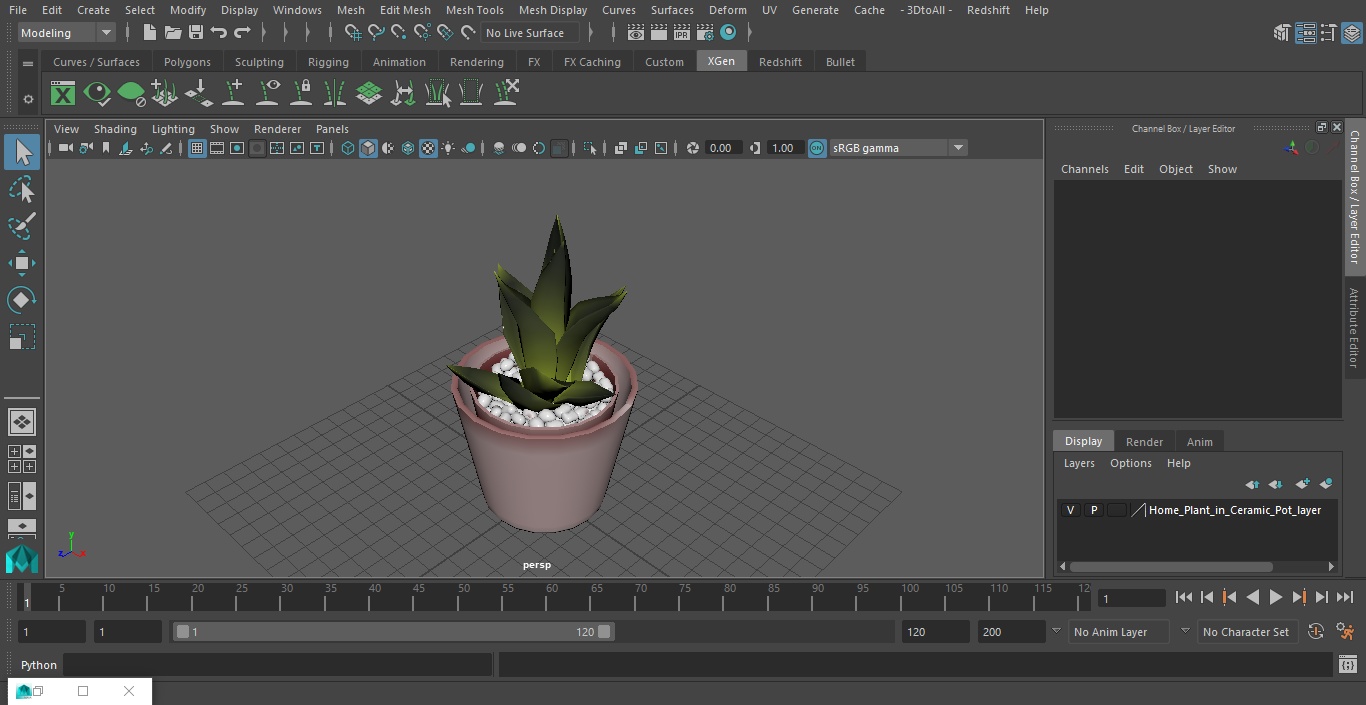Viewport: 1366px width, 705px height.
Task: Open the Mesh Tools menu
Action: click(x=474, y=10)
